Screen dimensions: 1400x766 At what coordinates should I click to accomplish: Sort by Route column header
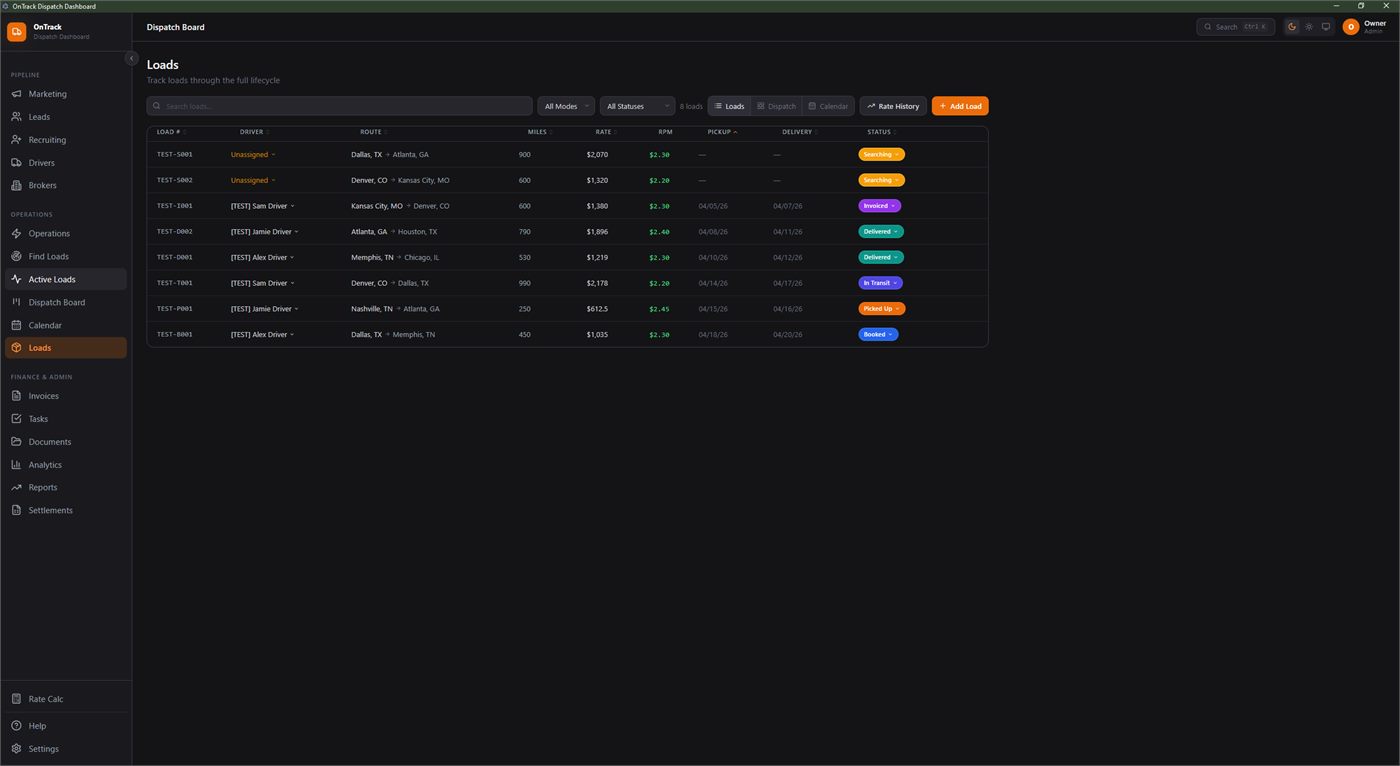click(x=373, y=132)
